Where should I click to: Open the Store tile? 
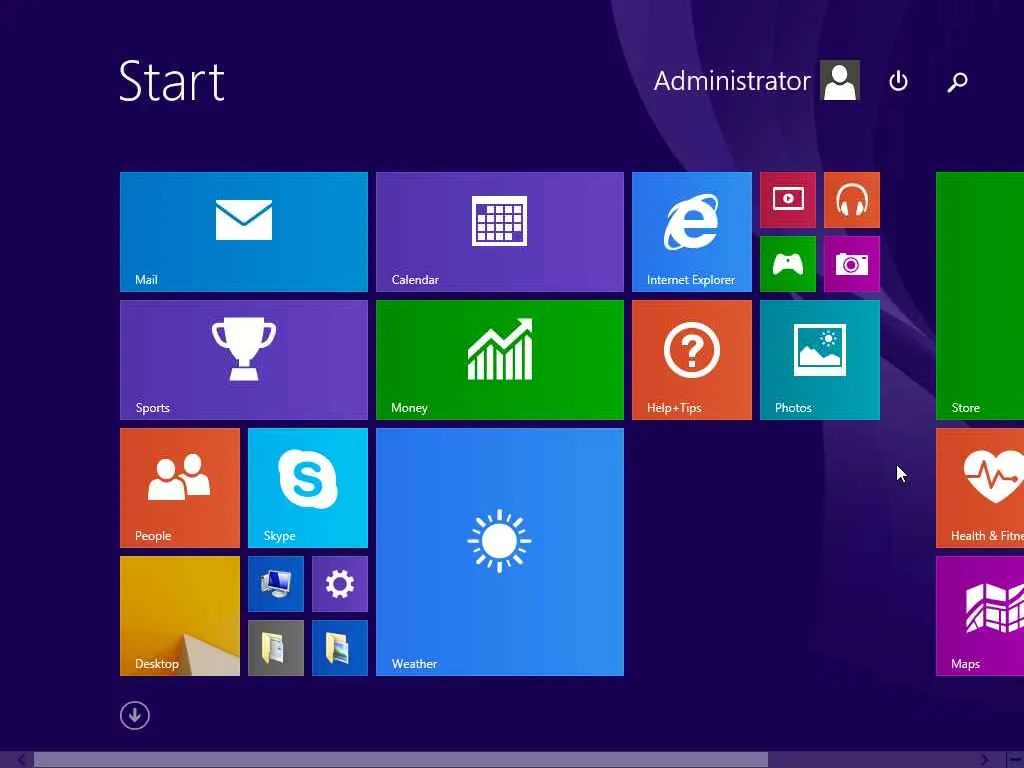click(x=980, y=296)
